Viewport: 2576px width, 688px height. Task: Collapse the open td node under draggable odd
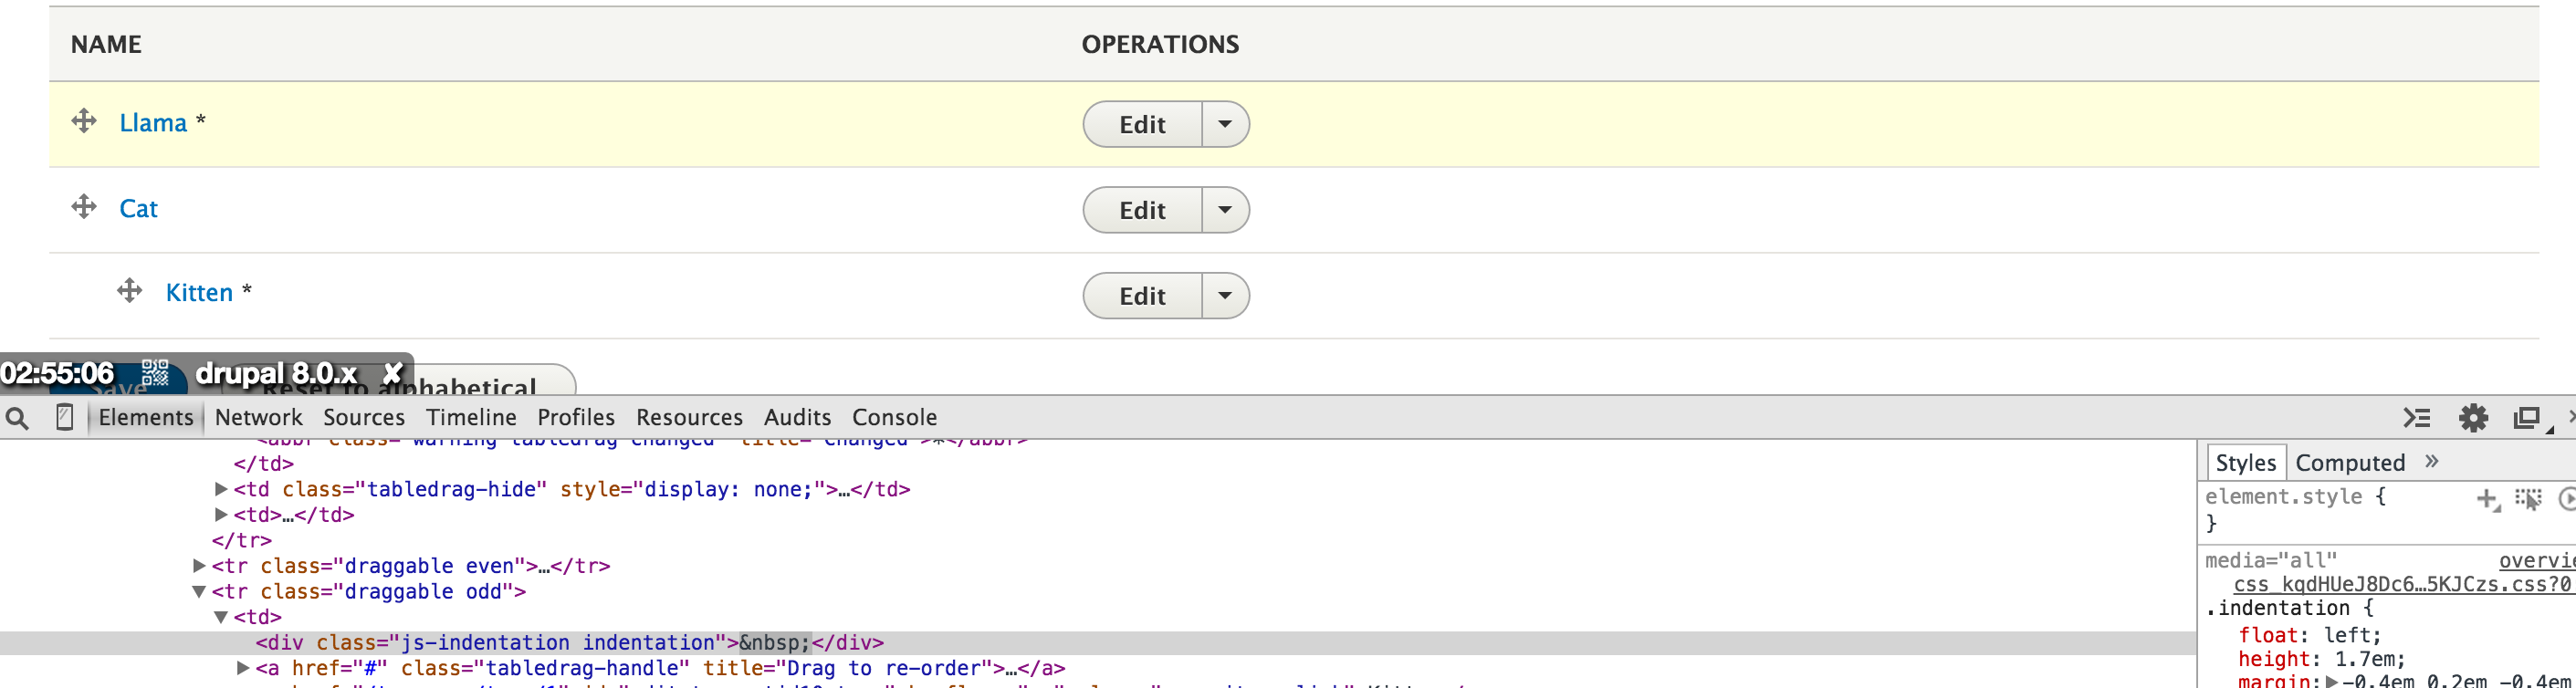pyautogui.click(x=221, y=618)
